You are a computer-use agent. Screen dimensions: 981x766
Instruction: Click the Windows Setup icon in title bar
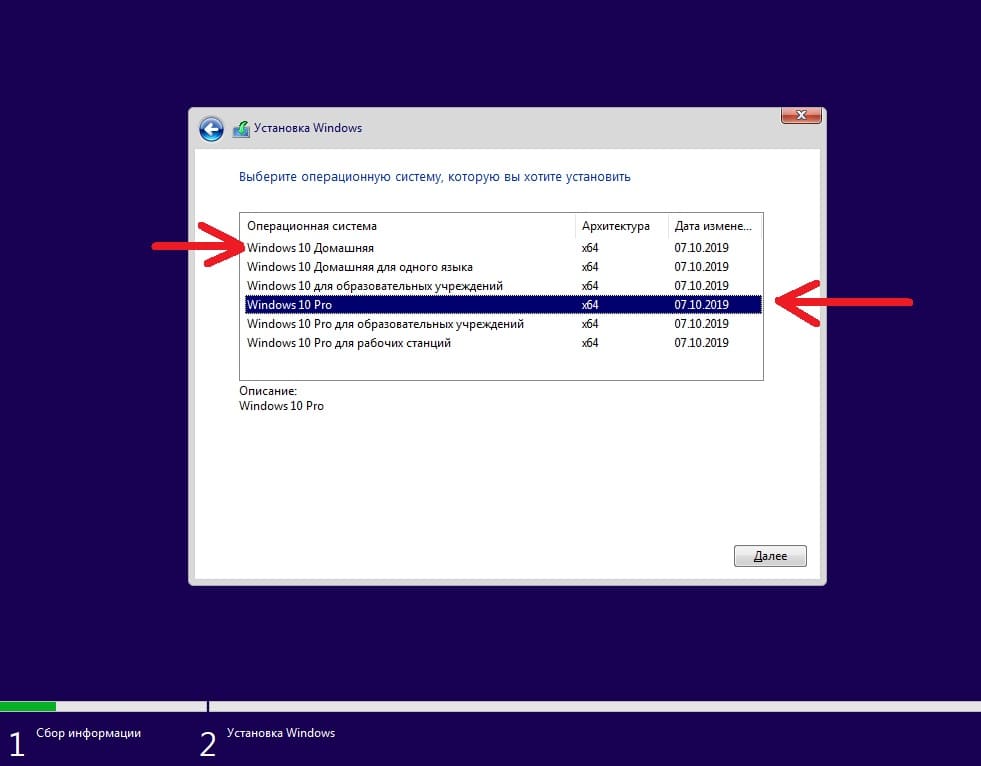(241, 129)
